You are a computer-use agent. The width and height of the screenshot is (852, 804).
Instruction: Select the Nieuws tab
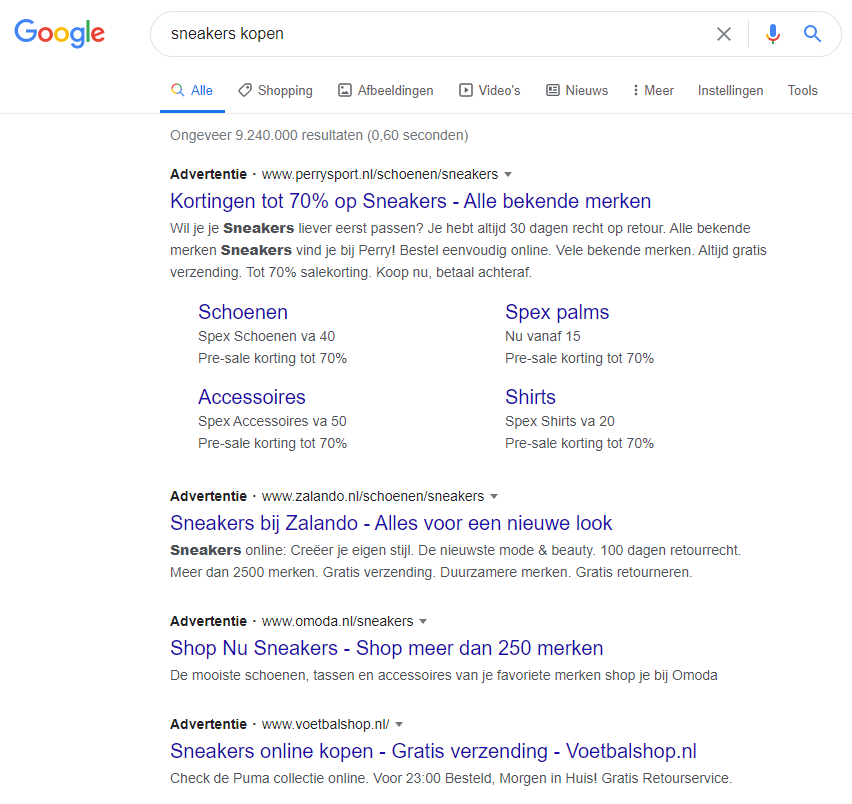[577, 90]
